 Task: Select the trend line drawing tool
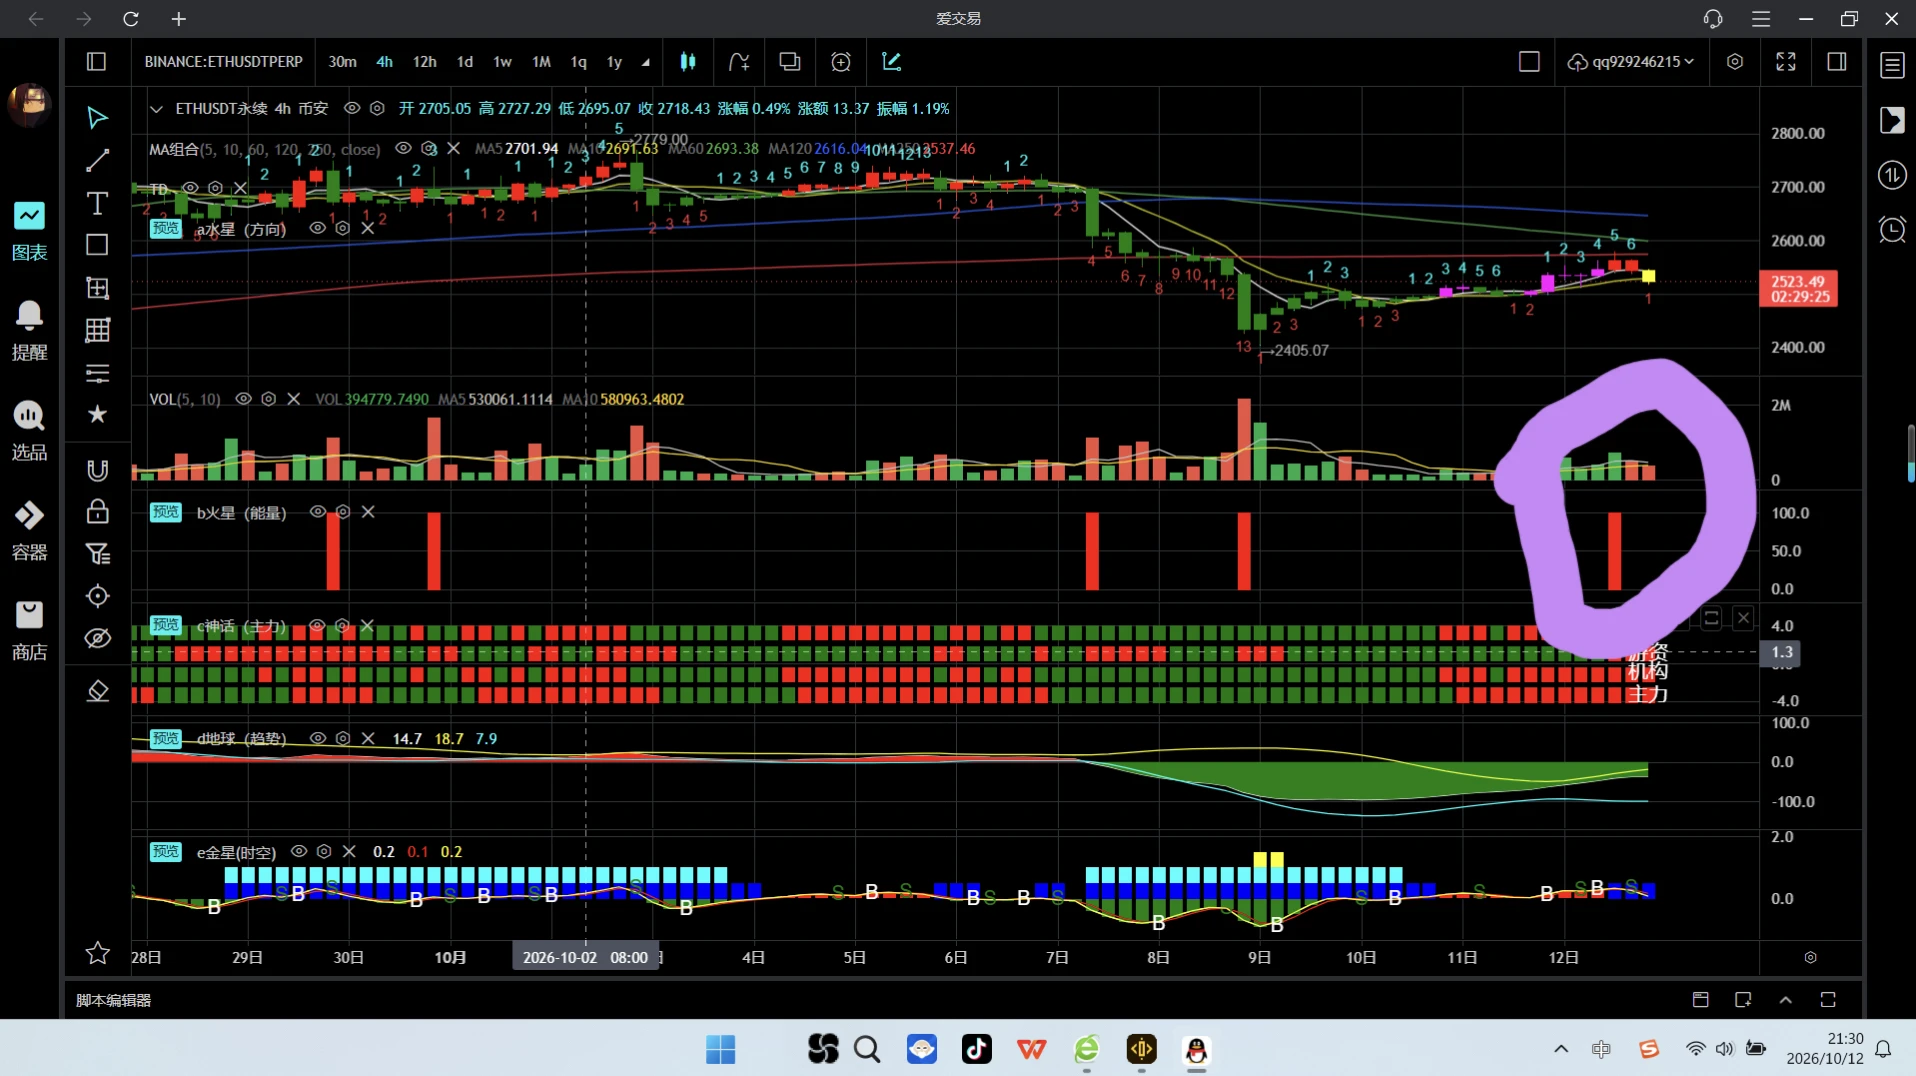pyautogui.click(x=97, y=161)
